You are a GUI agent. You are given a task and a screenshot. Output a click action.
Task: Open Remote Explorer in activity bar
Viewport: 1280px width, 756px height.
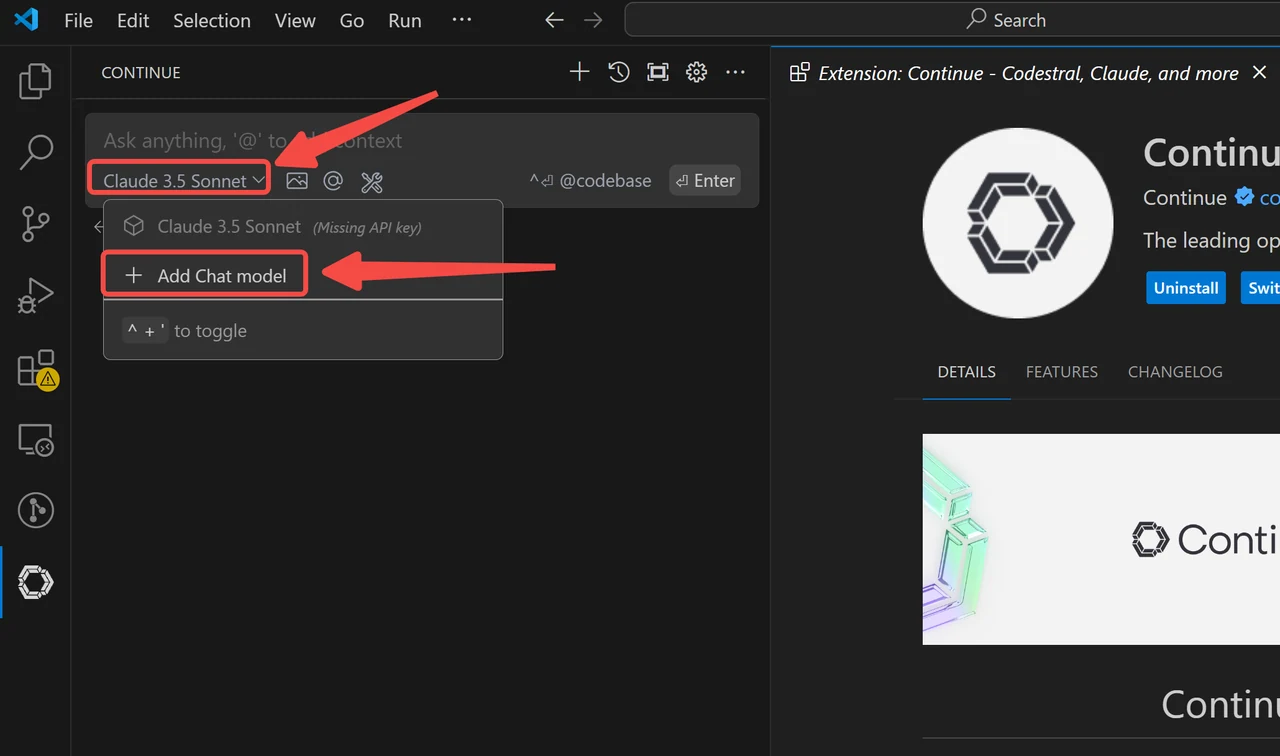(35, 440)
